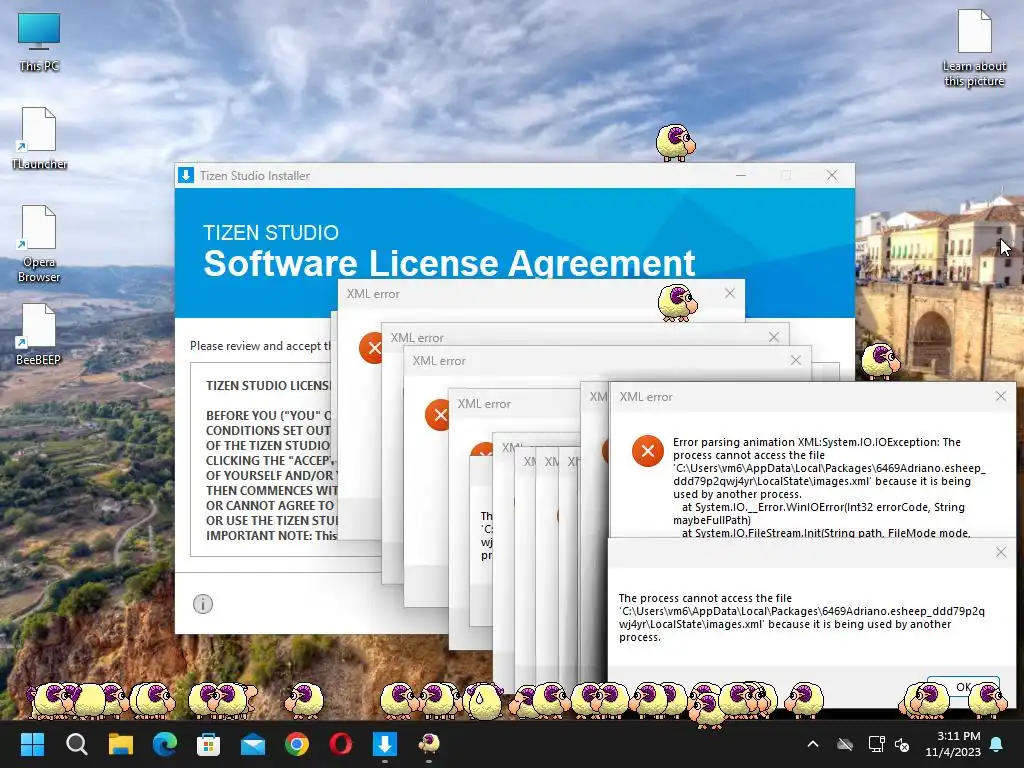The image size is (1024, 768).
Task: Click the sheep on the first XML error dialog
Action: coord(677,302)
